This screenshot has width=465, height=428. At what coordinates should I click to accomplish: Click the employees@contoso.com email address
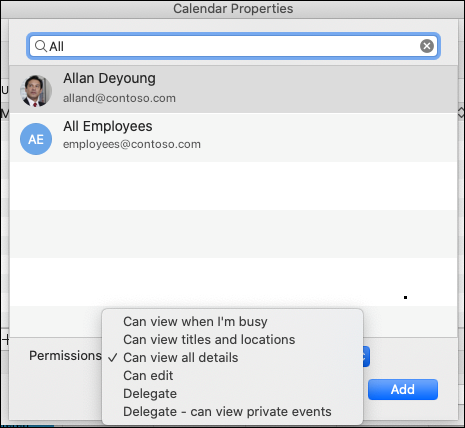132,144
